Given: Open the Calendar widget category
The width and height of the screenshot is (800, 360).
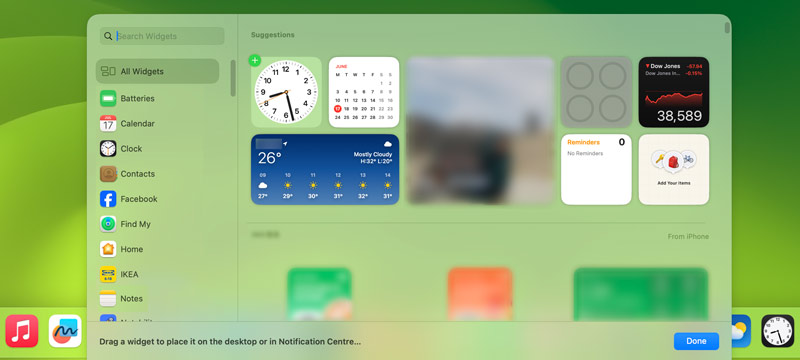Looking at the screenshot, I should point(157,123).
